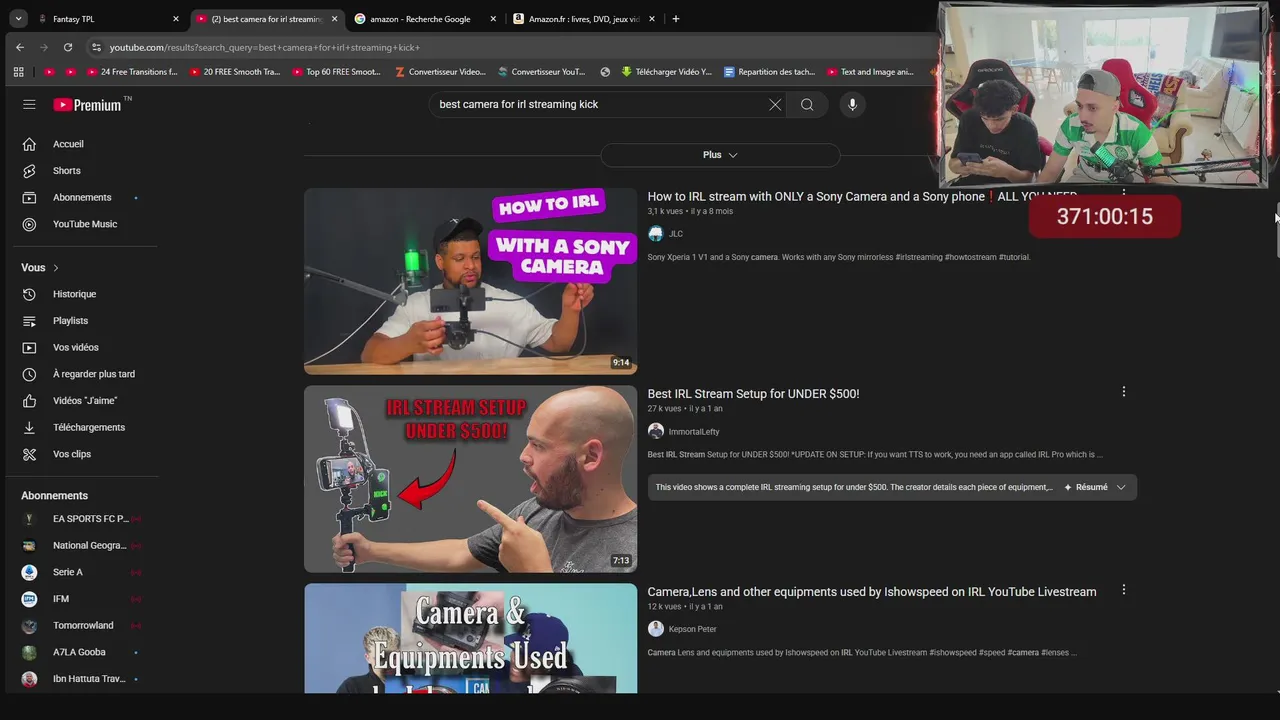The height and width of the screenshot is (720, 1280).
Task: Open 'Best IRL Stream Setup for UNDER $500!' title
Action: [x=753, y=394]
